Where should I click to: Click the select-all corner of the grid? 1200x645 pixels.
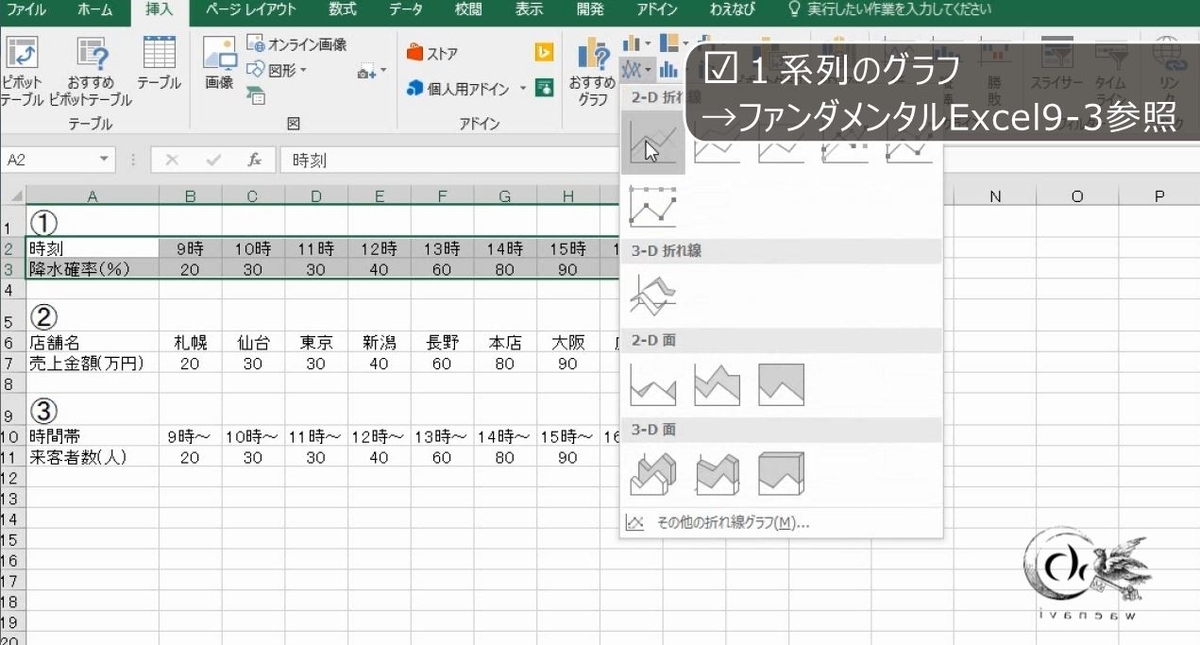(x=13, y=196)
